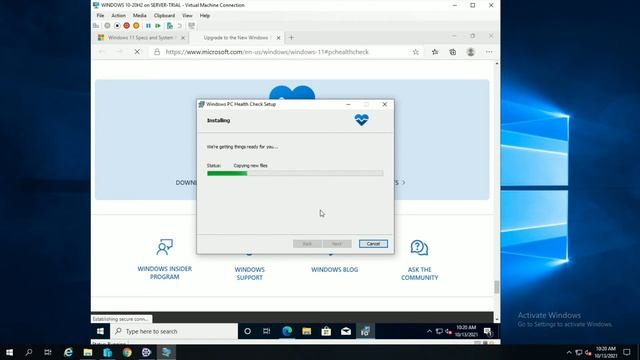The width and height of the screenshot is (640, 360).
Task: Click the Edge address bar URL
Action: 267,52
